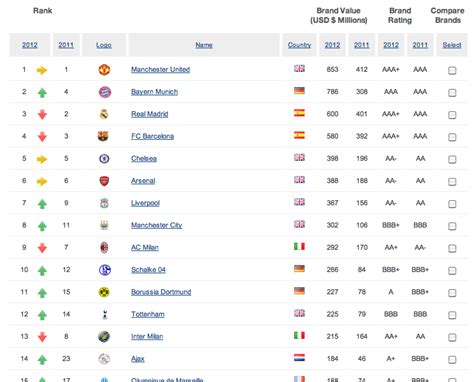Click the Spanish flag in Real Madrid row
Image resolution: width=474 pixels, height=382 pixels.
299,113
